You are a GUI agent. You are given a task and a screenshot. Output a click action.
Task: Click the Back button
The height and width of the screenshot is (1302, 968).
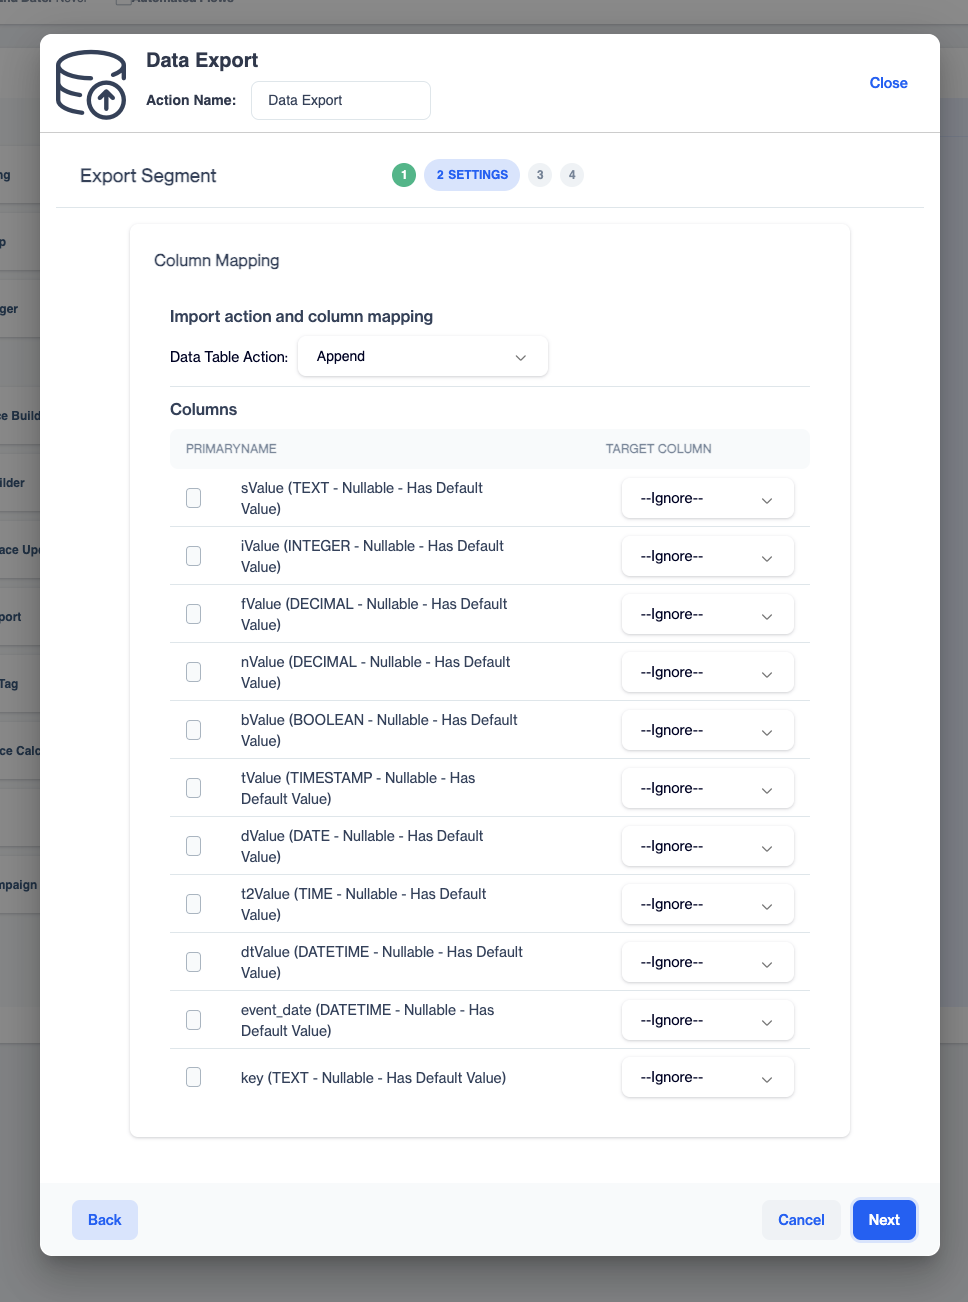105,1220
